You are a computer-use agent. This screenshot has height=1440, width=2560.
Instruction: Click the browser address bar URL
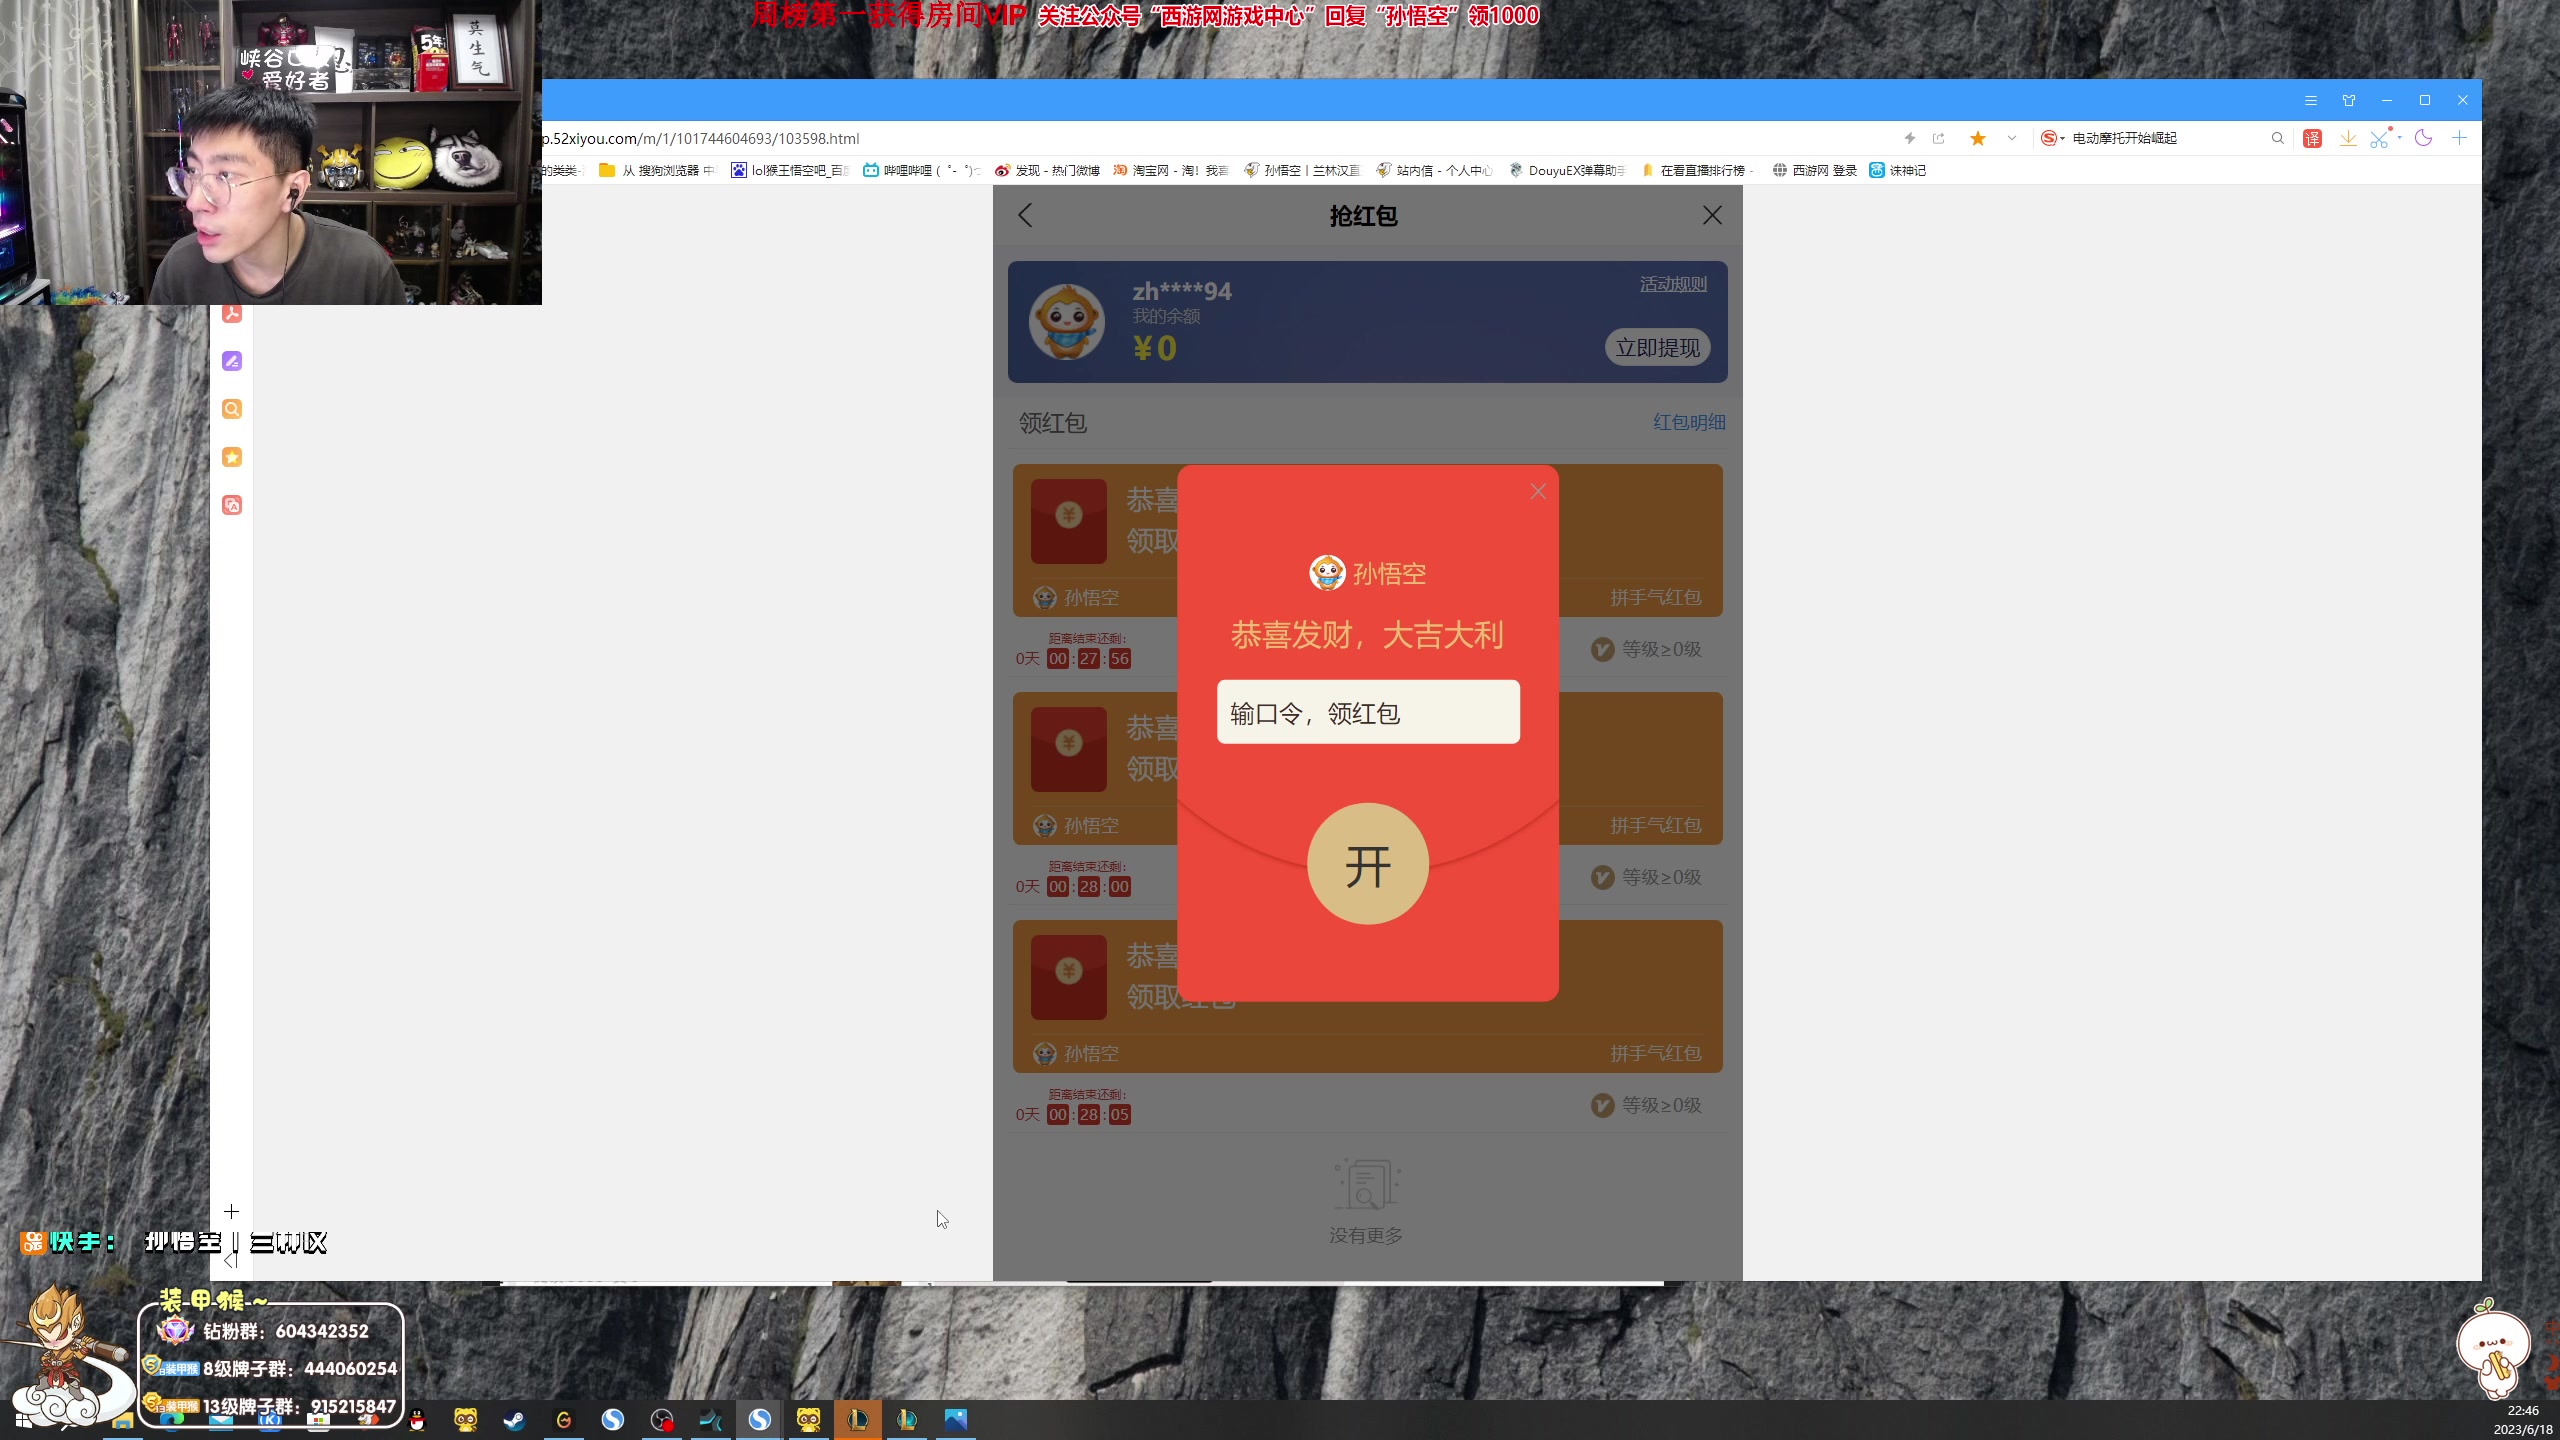point(700,139)
